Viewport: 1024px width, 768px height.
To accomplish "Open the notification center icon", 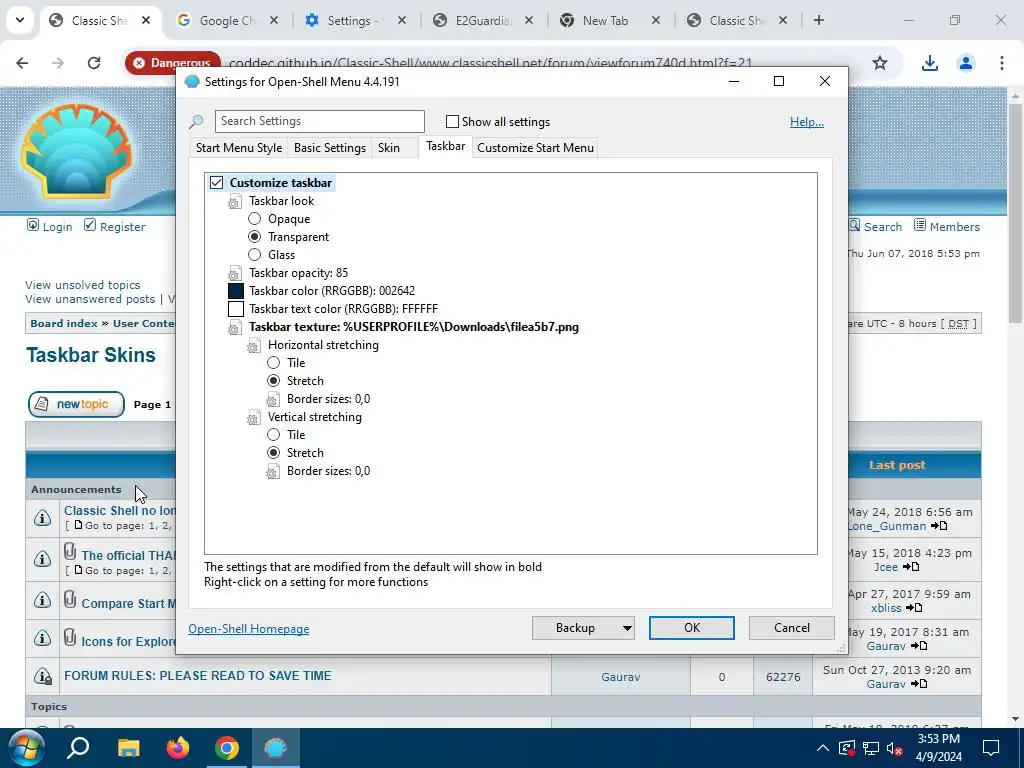I will pyautogui.click(x=991, y=748).
